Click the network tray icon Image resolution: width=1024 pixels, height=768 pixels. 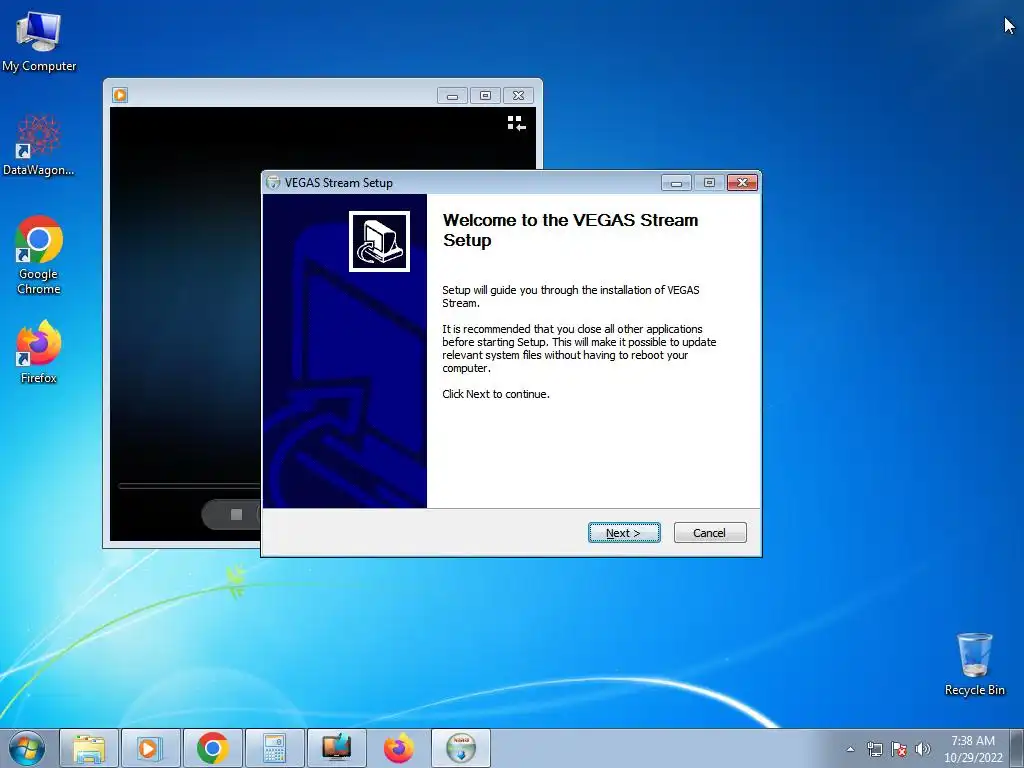click(874, 749)
